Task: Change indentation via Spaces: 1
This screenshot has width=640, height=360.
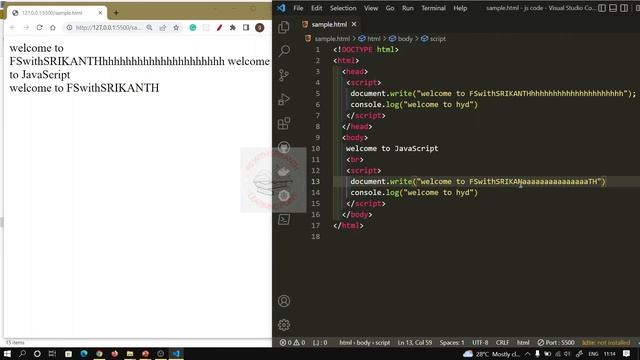Action: tap(452, 342)
